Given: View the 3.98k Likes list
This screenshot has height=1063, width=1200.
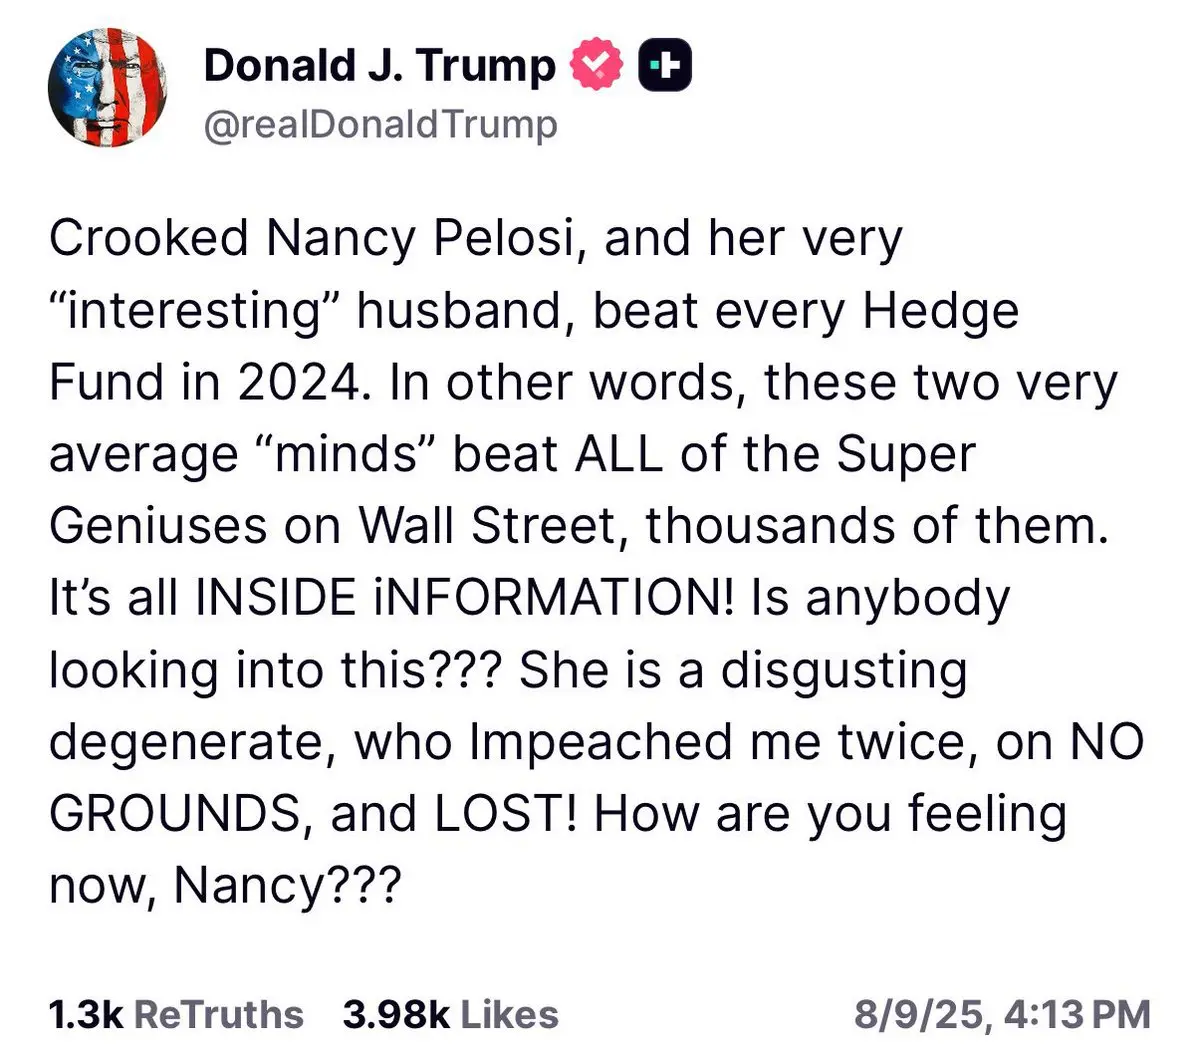Looking at the screenshot, I should click(x=450, y=1014).
